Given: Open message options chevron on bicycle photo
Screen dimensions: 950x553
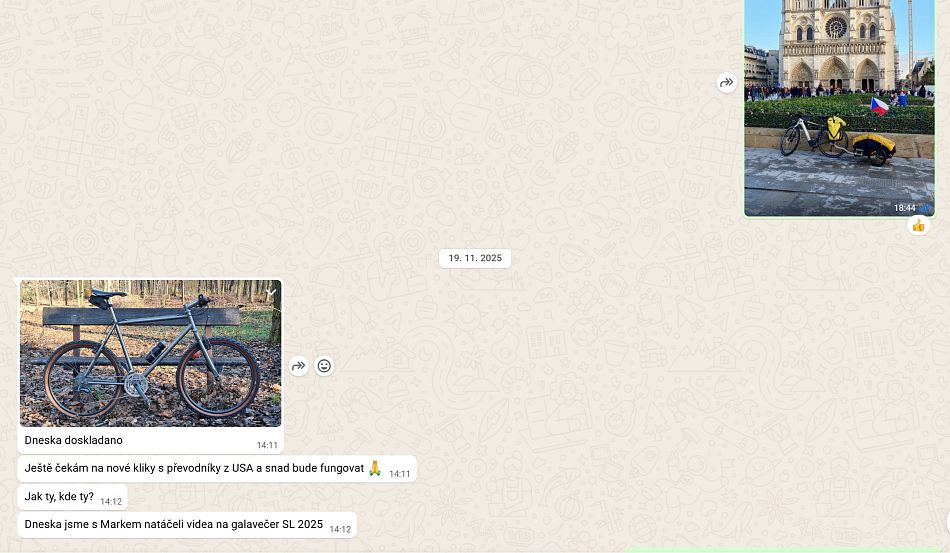Looking at the screenshot, I should tap(270, 292).
